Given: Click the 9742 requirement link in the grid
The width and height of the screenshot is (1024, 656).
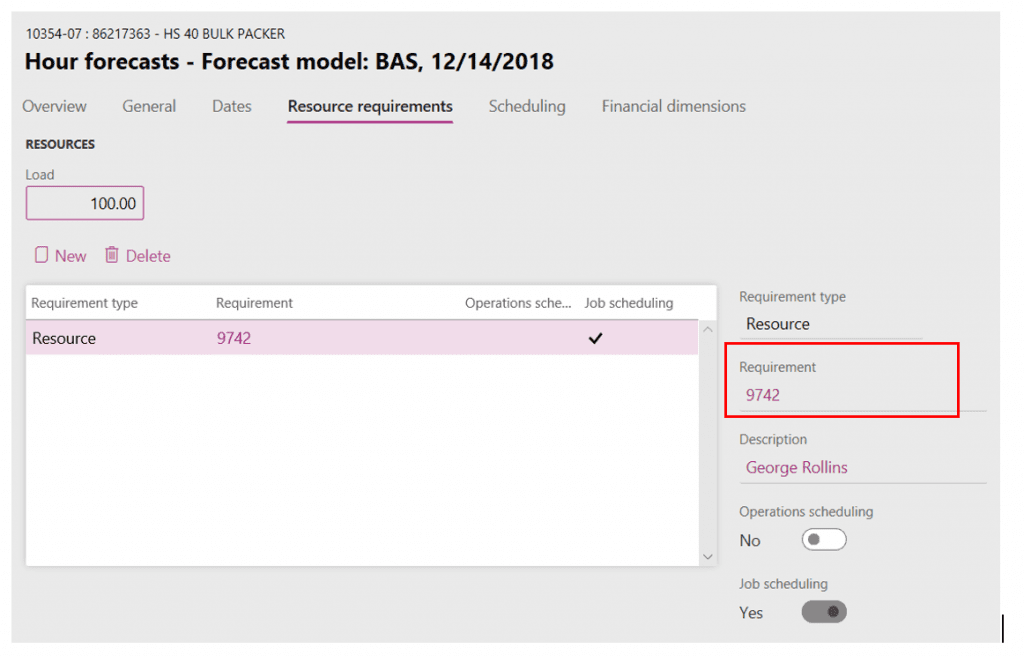Looking at the screenshot, I should [x=234, y=338].
